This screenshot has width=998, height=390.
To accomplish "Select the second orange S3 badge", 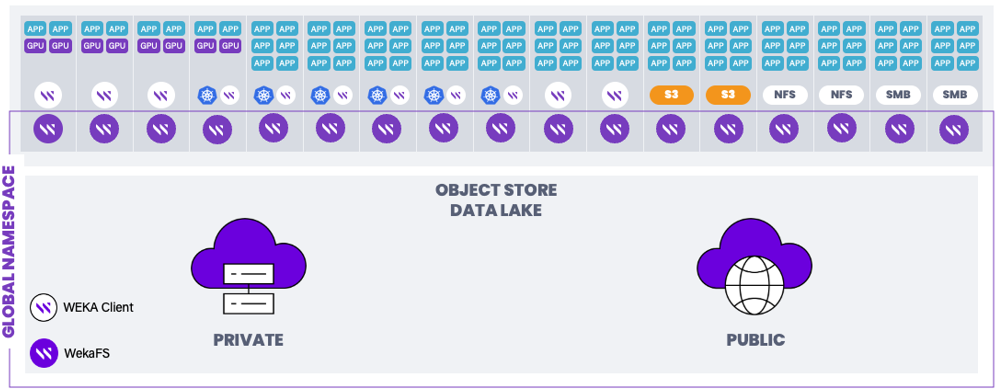I will (728, 94).
